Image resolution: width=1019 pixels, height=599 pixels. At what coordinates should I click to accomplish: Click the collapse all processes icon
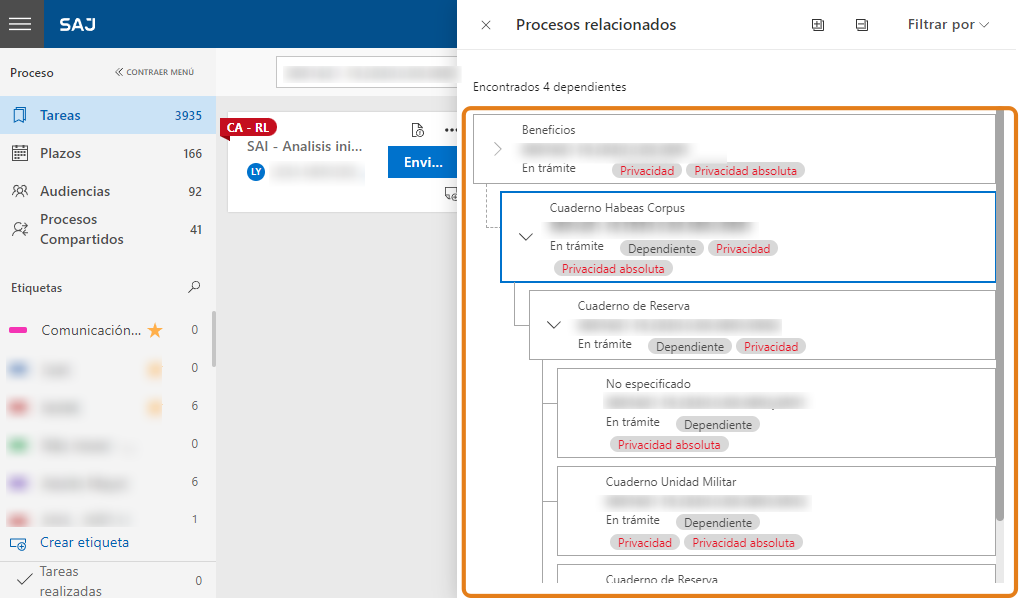point(862,25)
